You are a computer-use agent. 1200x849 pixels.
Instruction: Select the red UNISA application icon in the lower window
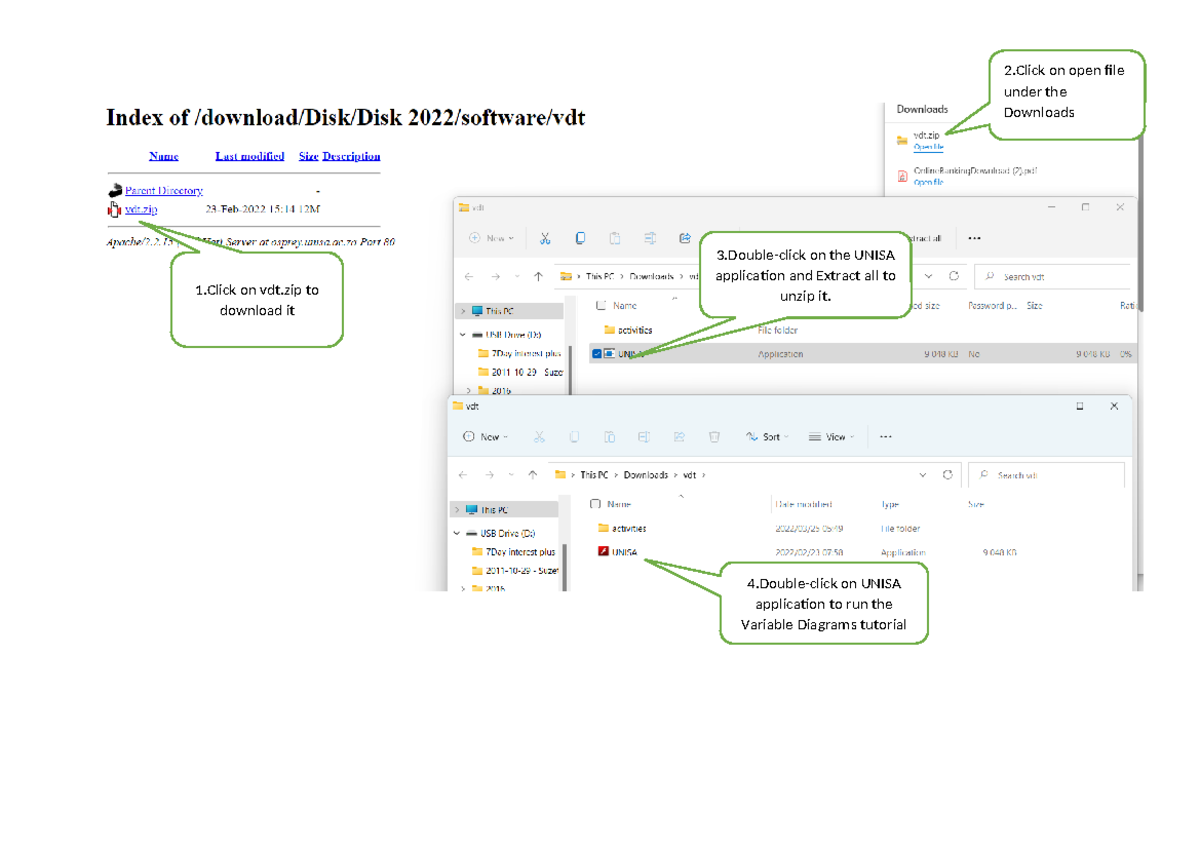[x=603, y=552]
